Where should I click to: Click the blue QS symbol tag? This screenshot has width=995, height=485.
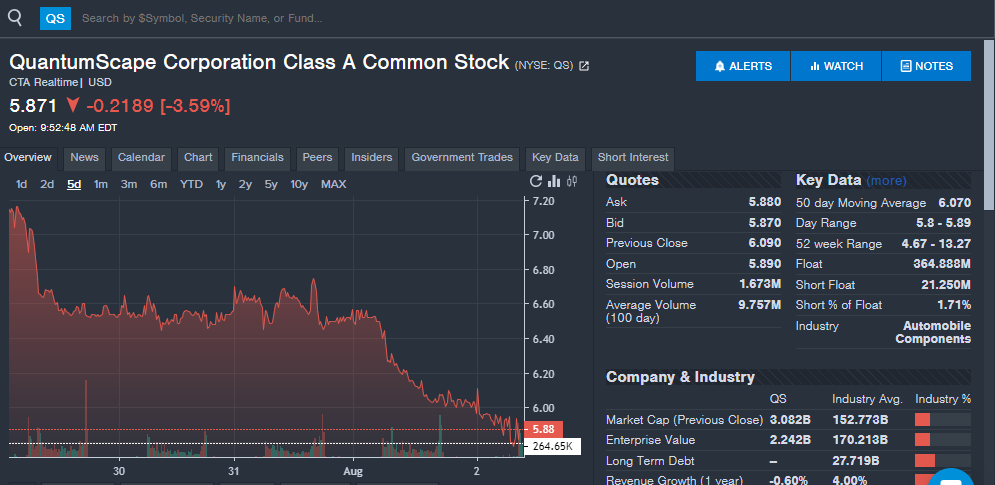(55, 18)
